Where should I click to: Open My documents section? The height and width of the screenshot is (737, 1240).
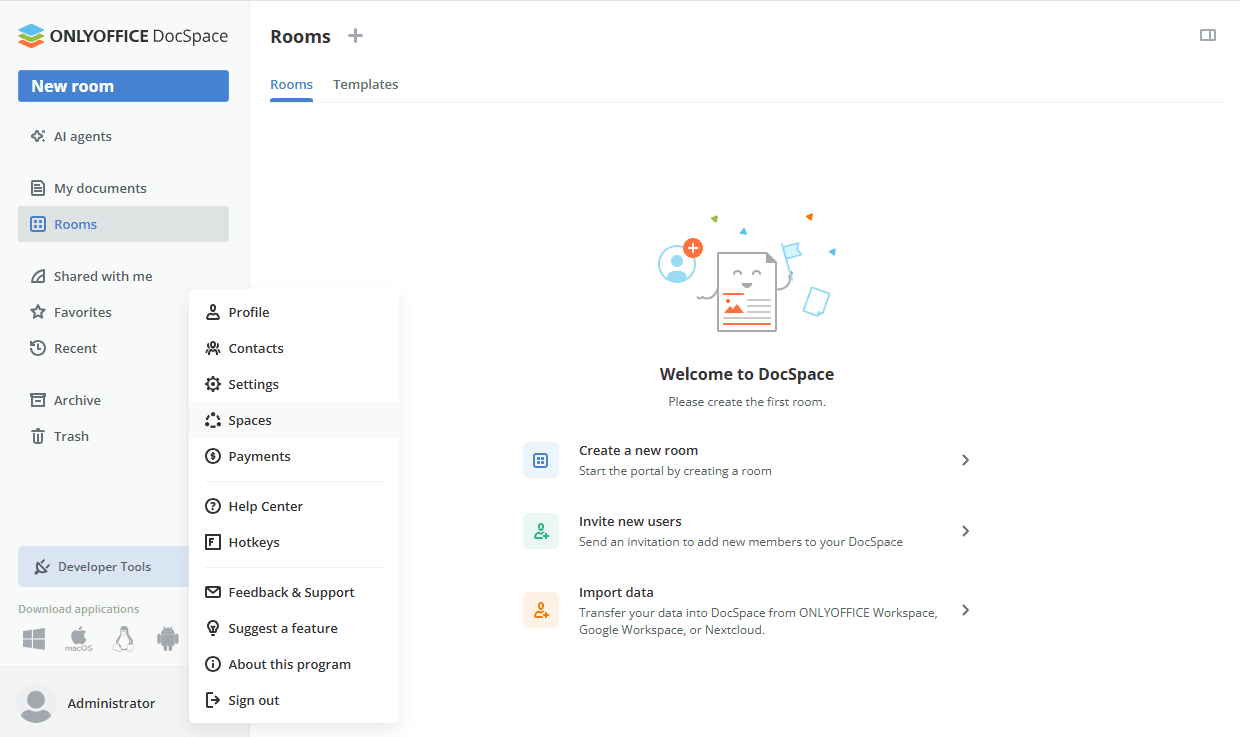(101, 187)
